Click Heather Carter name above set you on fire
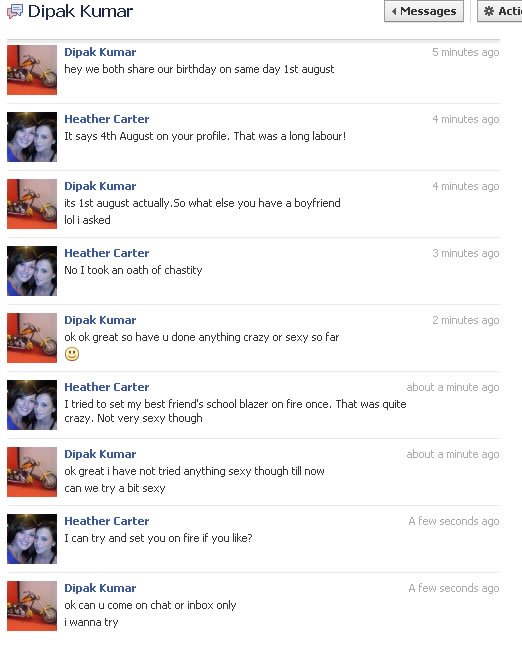Screen dimensions: 522x651 (107, 521)
